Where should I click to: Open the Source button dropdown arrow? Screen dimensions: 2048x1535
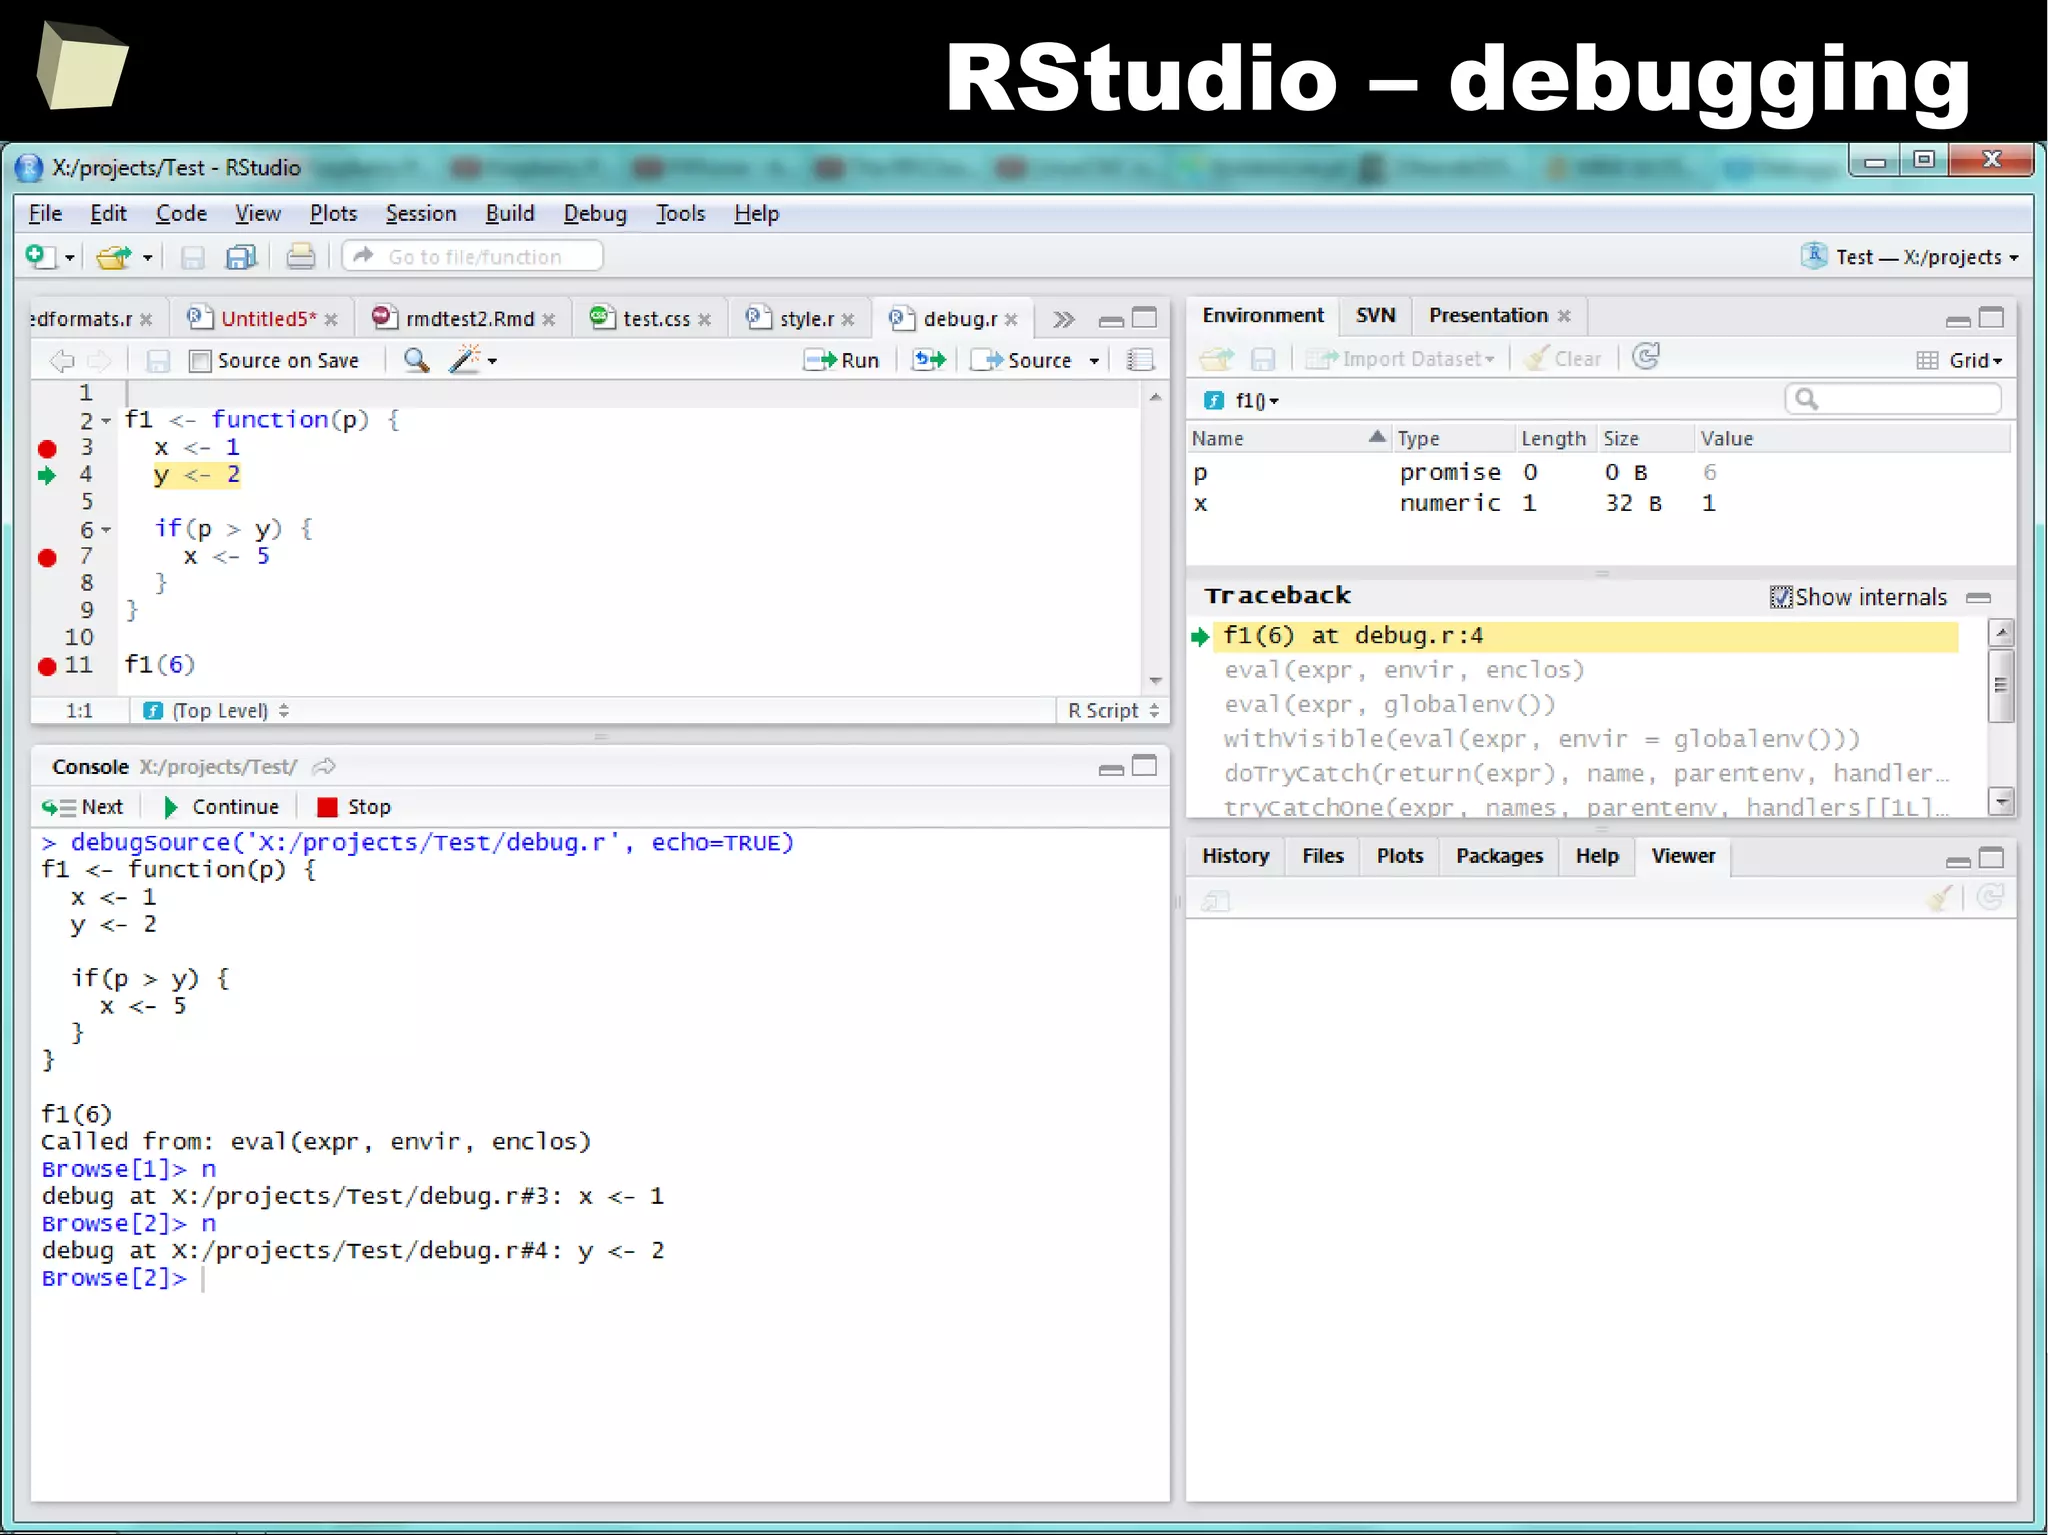pos(1094,361)
